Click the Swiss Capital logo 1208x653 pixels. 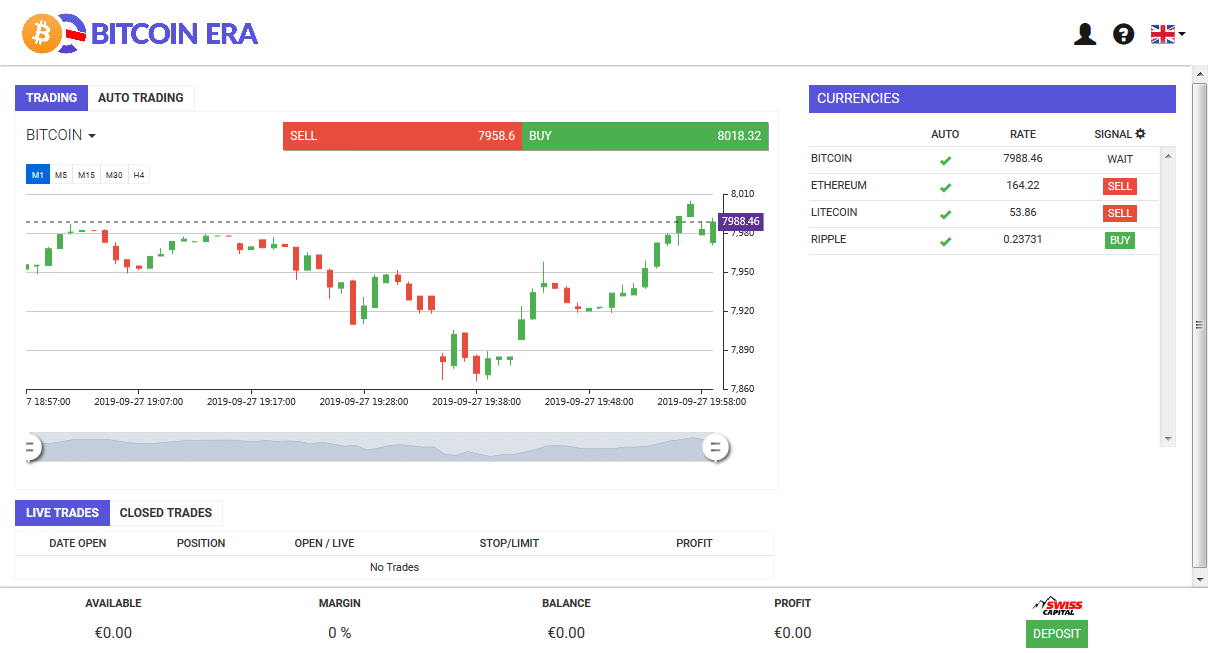1056,604
